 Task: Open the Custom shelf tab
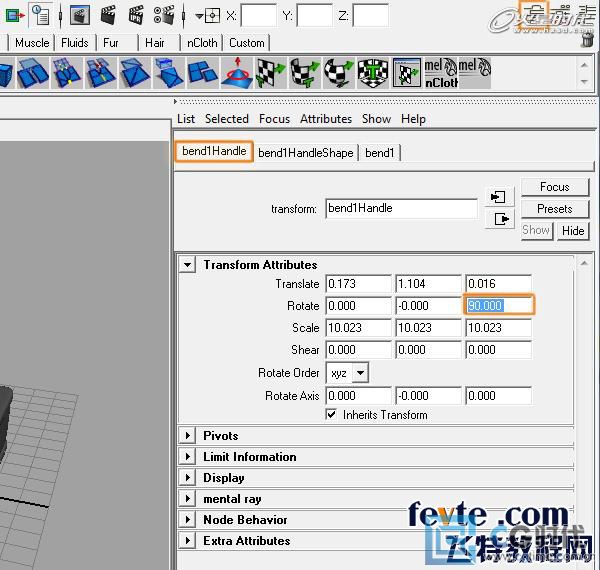247,43
